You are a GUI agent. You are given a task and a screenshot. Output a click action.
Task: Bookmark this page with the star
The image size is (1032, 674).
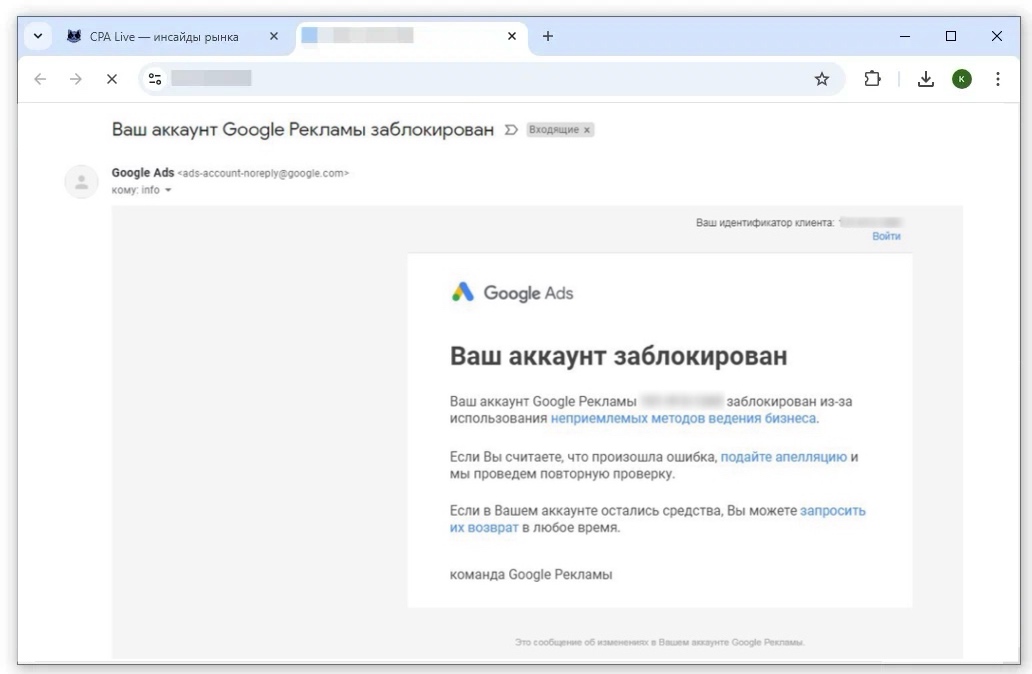point(821,79)
